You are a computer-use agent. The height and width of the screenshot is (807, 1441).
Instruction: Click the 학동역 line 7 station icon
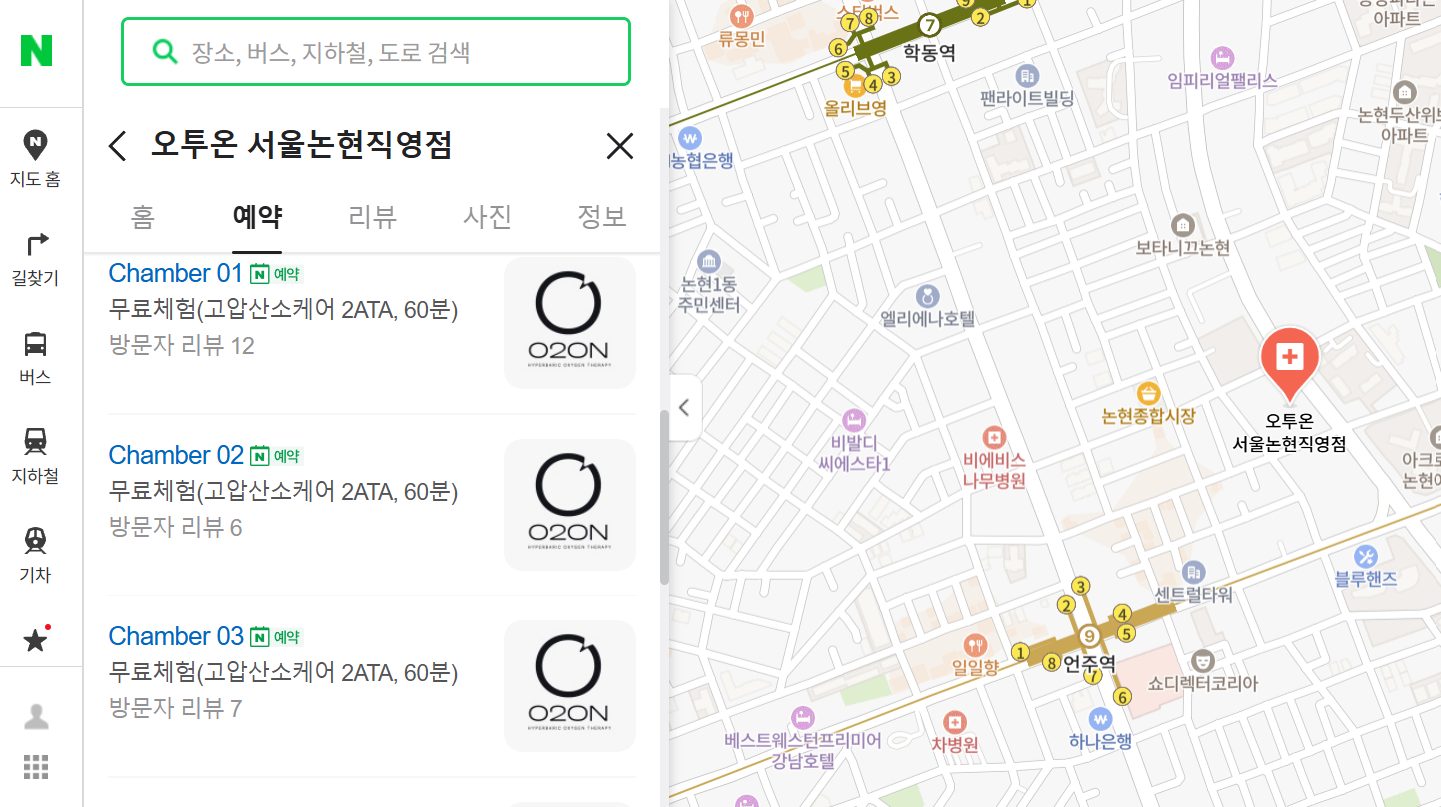pos(930,25)
